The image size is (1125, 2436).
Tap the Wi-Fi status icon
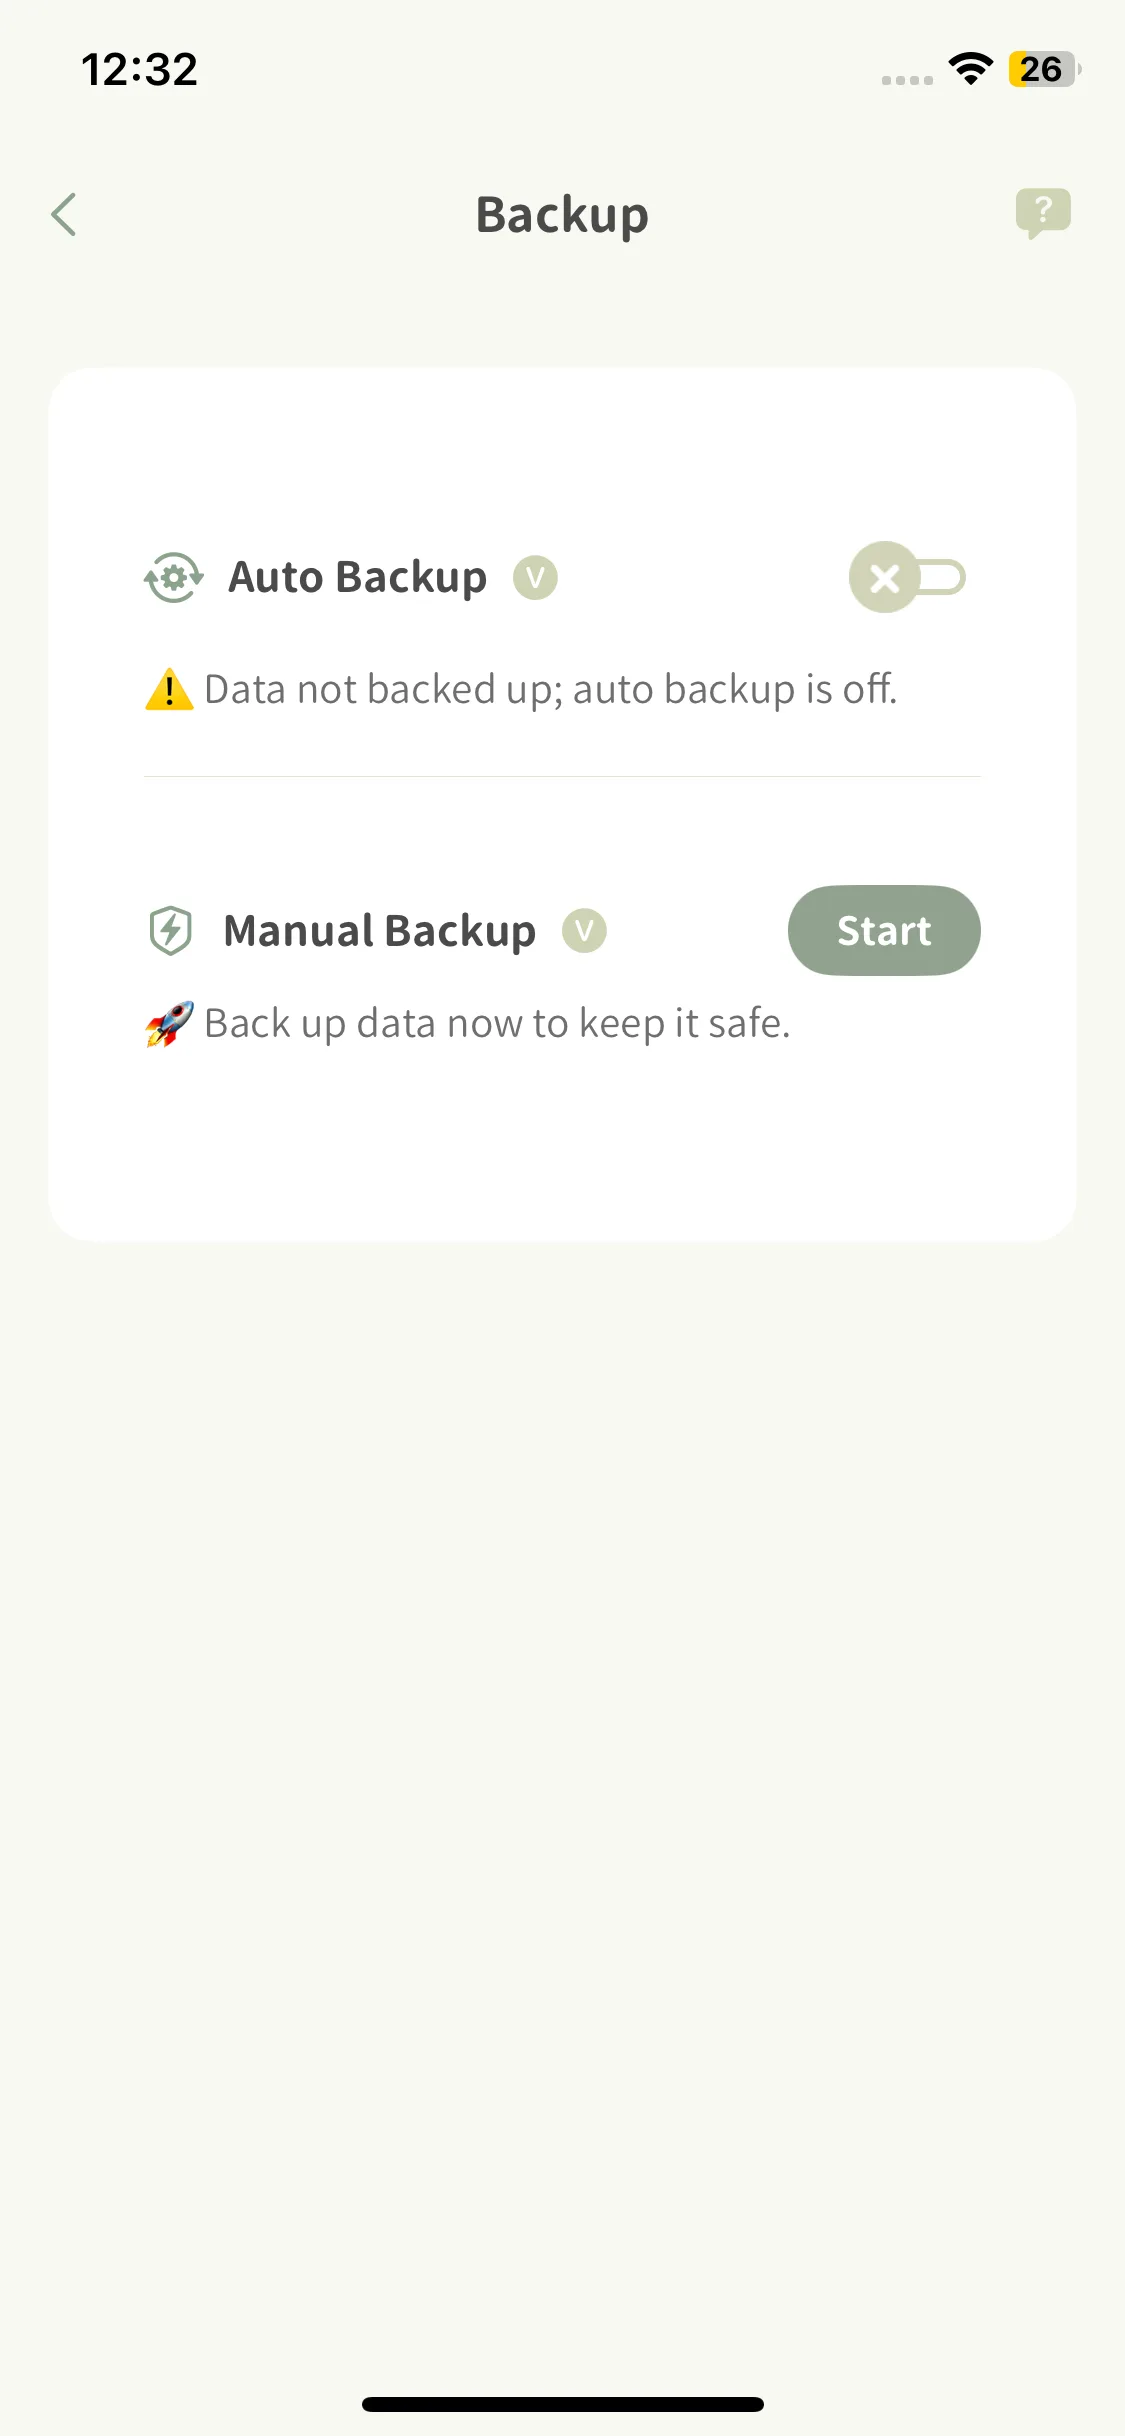970,69
